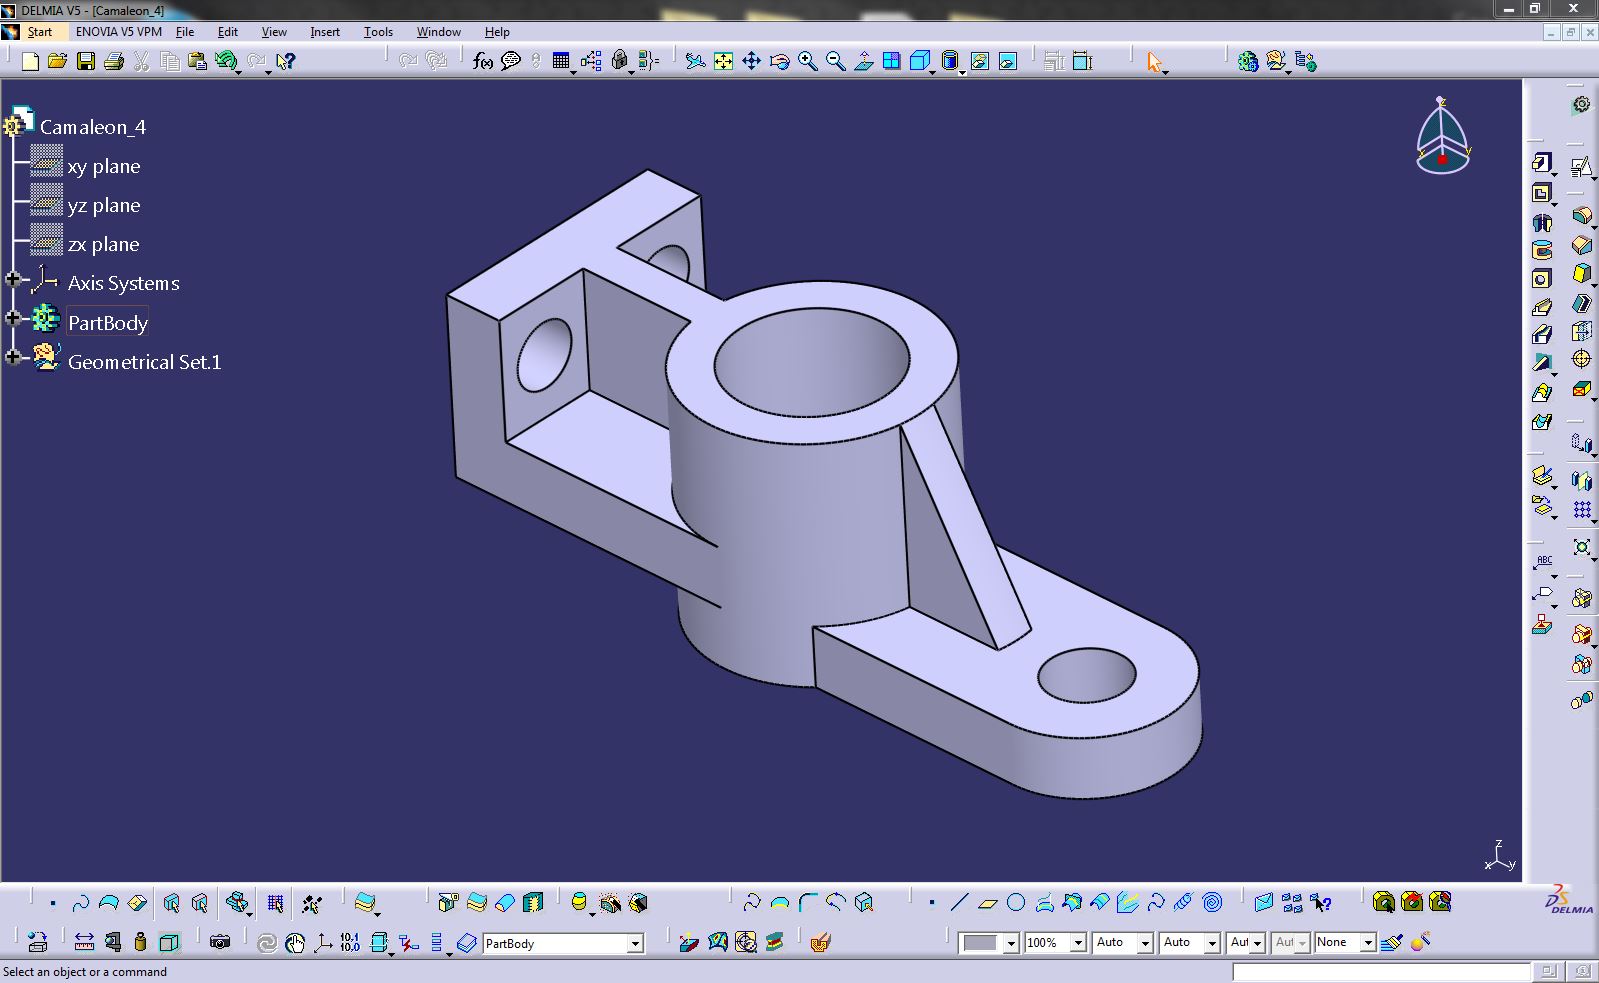Image resolution: width=1599 pixels, height=983 pixels.
Task: Select the Rotate view tool
Action: pyautogui.click(x=779, y=62)
